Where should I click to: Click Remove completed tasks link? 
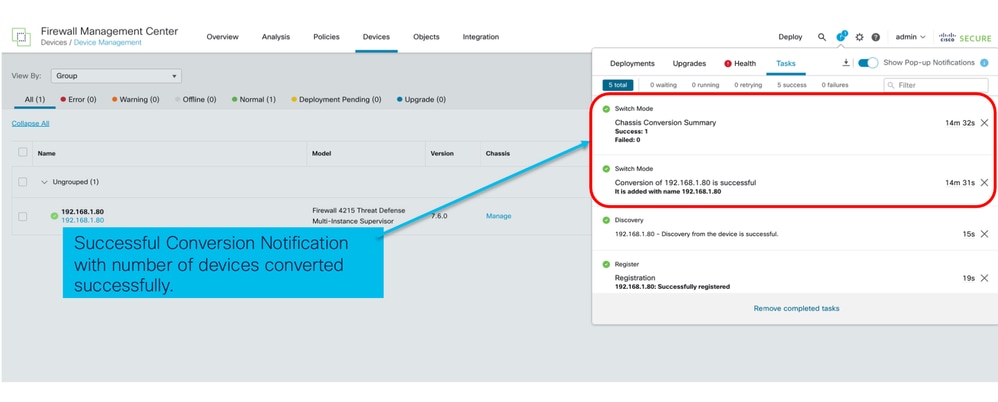796,308
